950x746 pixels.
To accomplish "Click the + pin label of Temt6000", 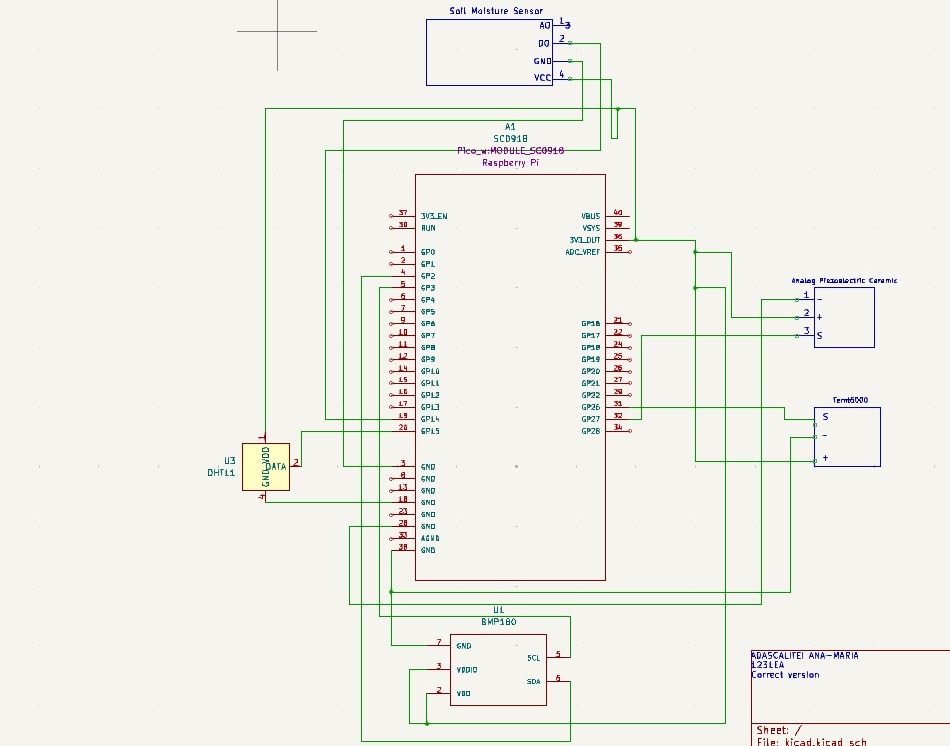I will pyautogui.click(x=825, y=458).
